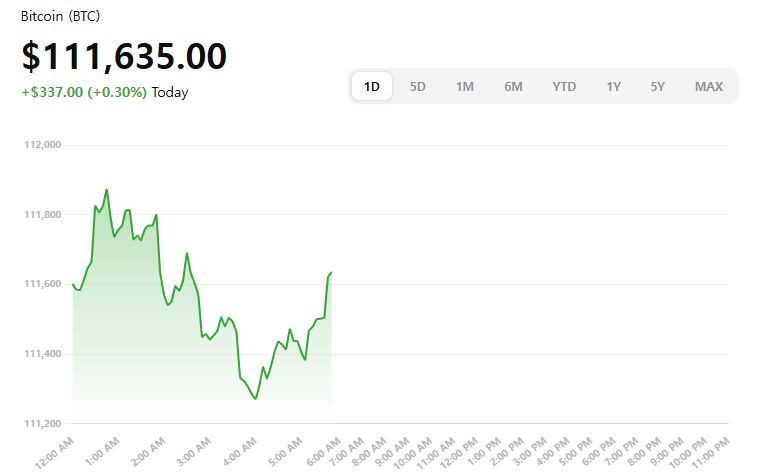The height and width of the screenshot is (475, 758).
Task: Select the YTD range tab
Action: tap(564, 86)
